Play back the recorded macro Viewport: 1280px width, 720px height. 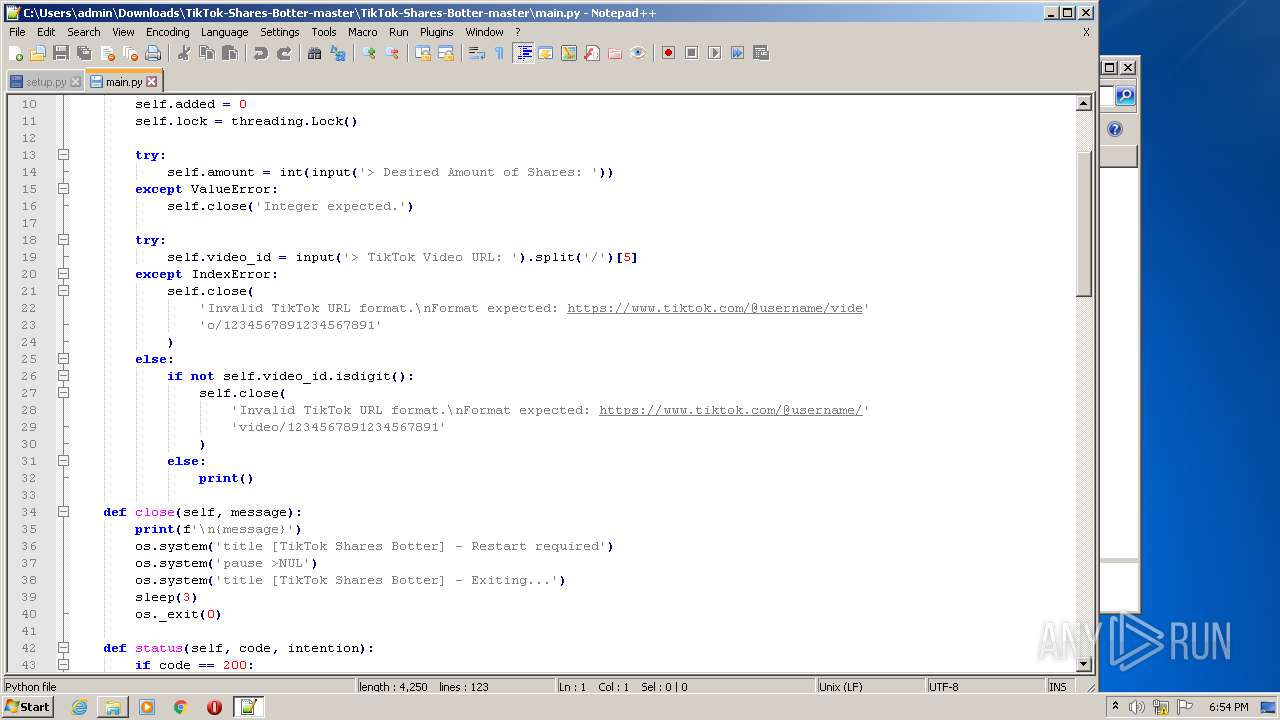[x=714, y=53]
